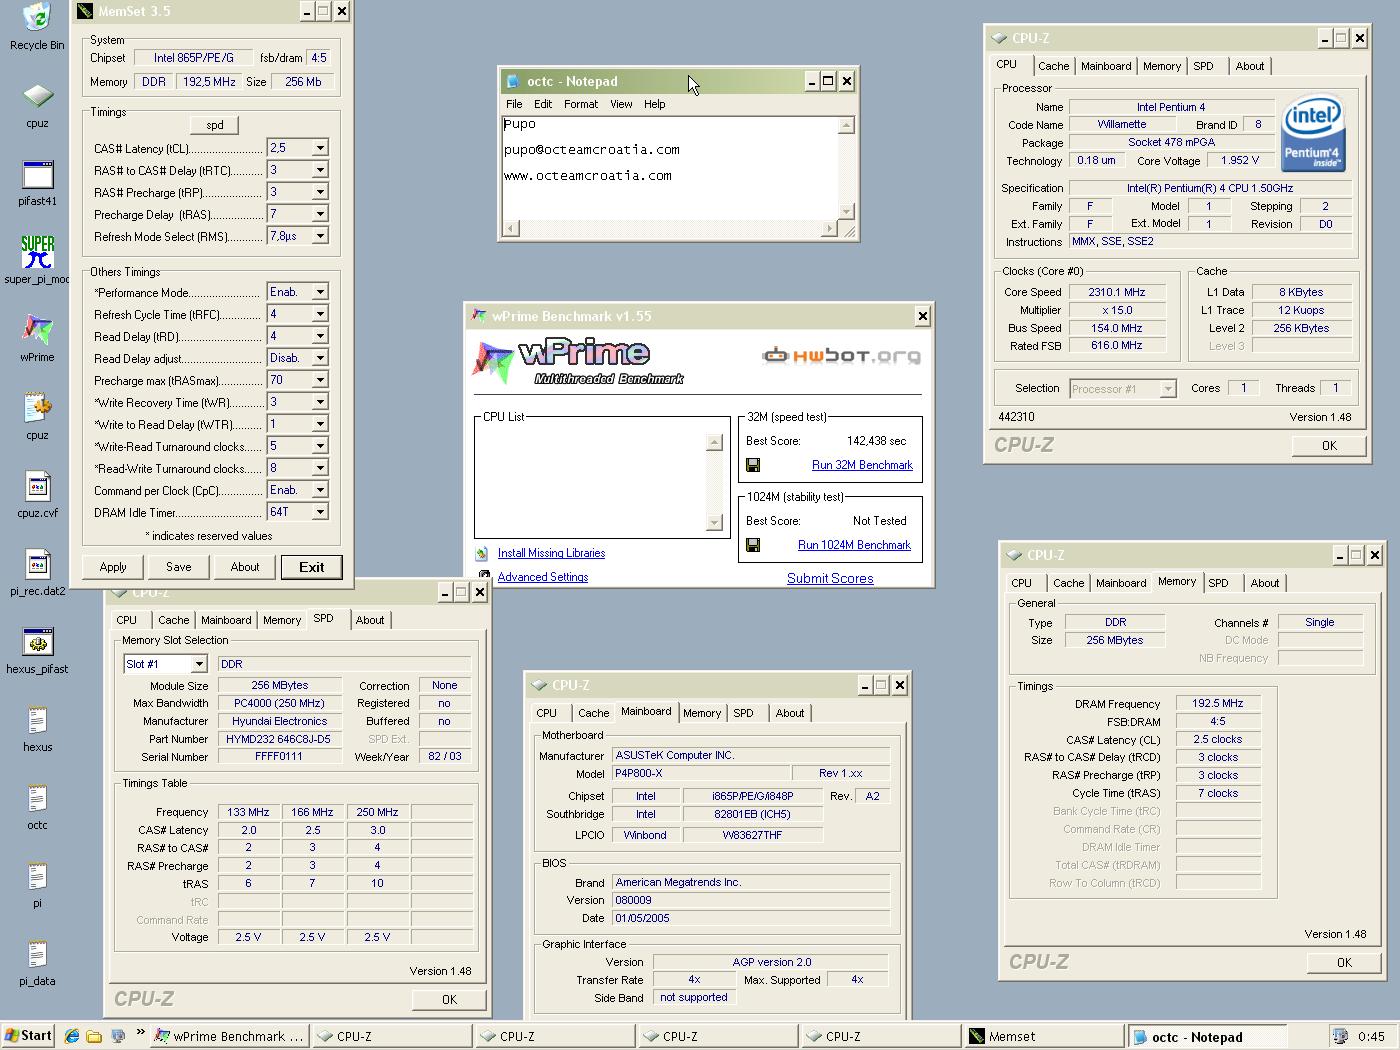
Task: Click the spd button in MemSet
Action: [215, 125]
